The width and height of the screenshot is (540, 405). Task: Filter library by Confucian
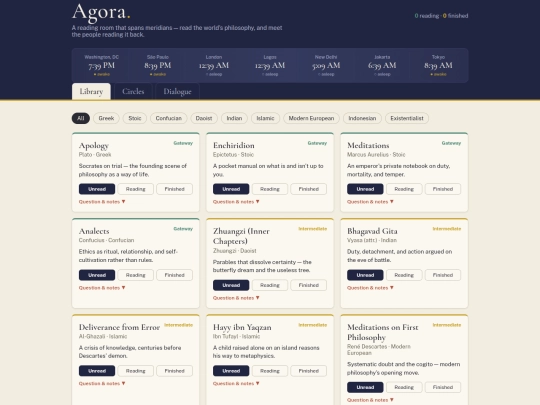168,118
